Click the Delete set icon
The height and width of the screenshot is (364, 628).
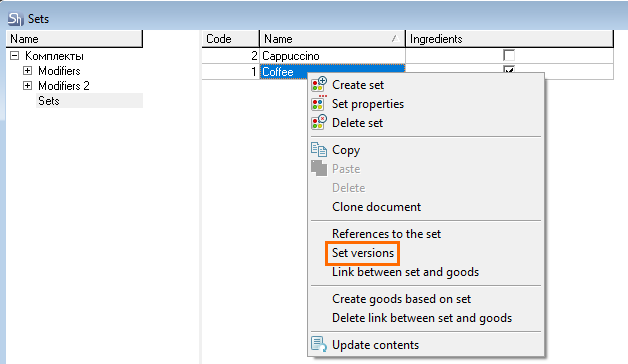click(319, 123)
